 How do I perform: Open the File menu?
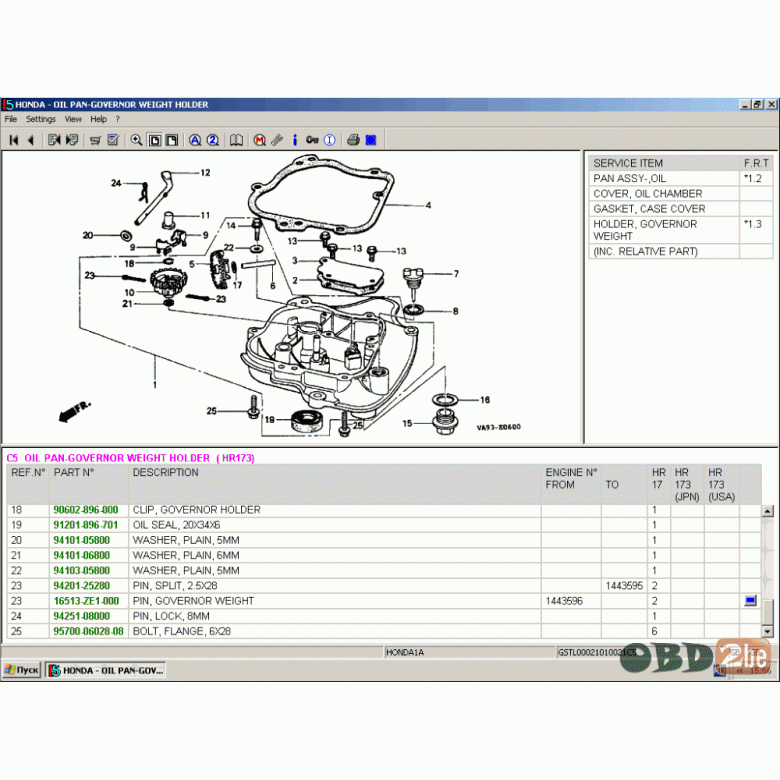coord(11,119)
